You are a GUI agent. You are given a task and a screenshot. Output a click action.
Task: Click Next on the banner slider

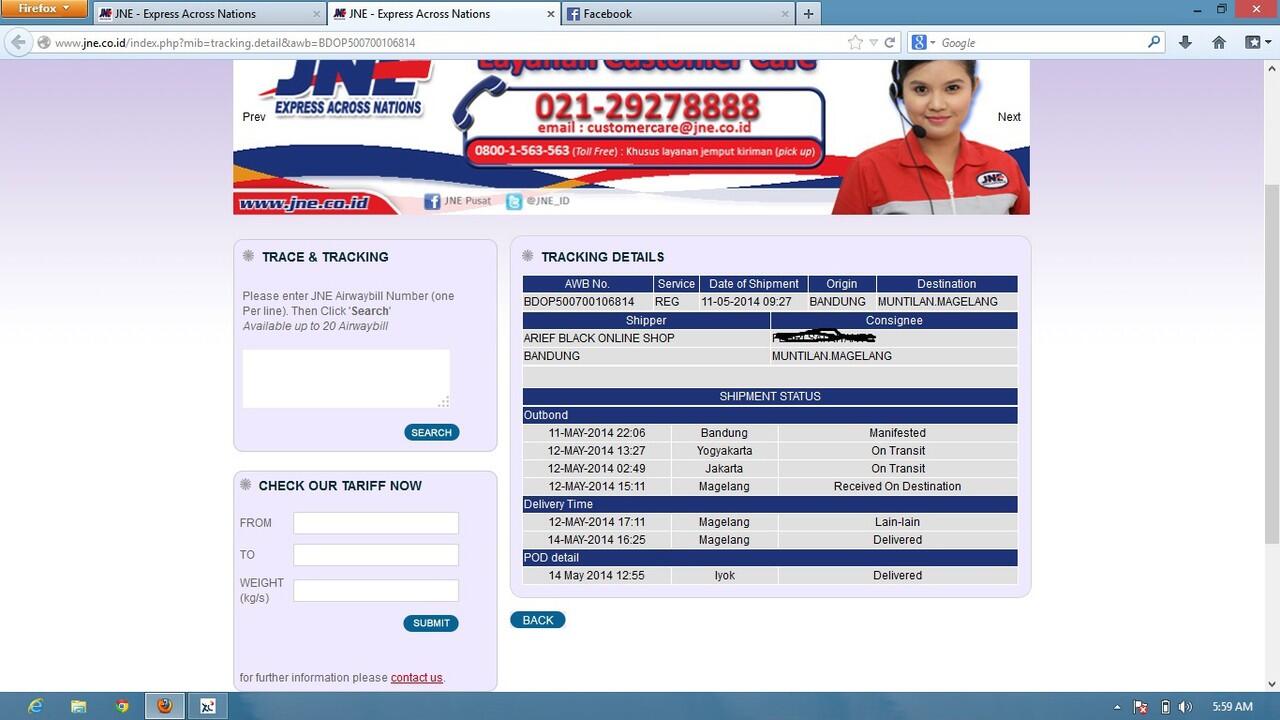(1009, 117)
